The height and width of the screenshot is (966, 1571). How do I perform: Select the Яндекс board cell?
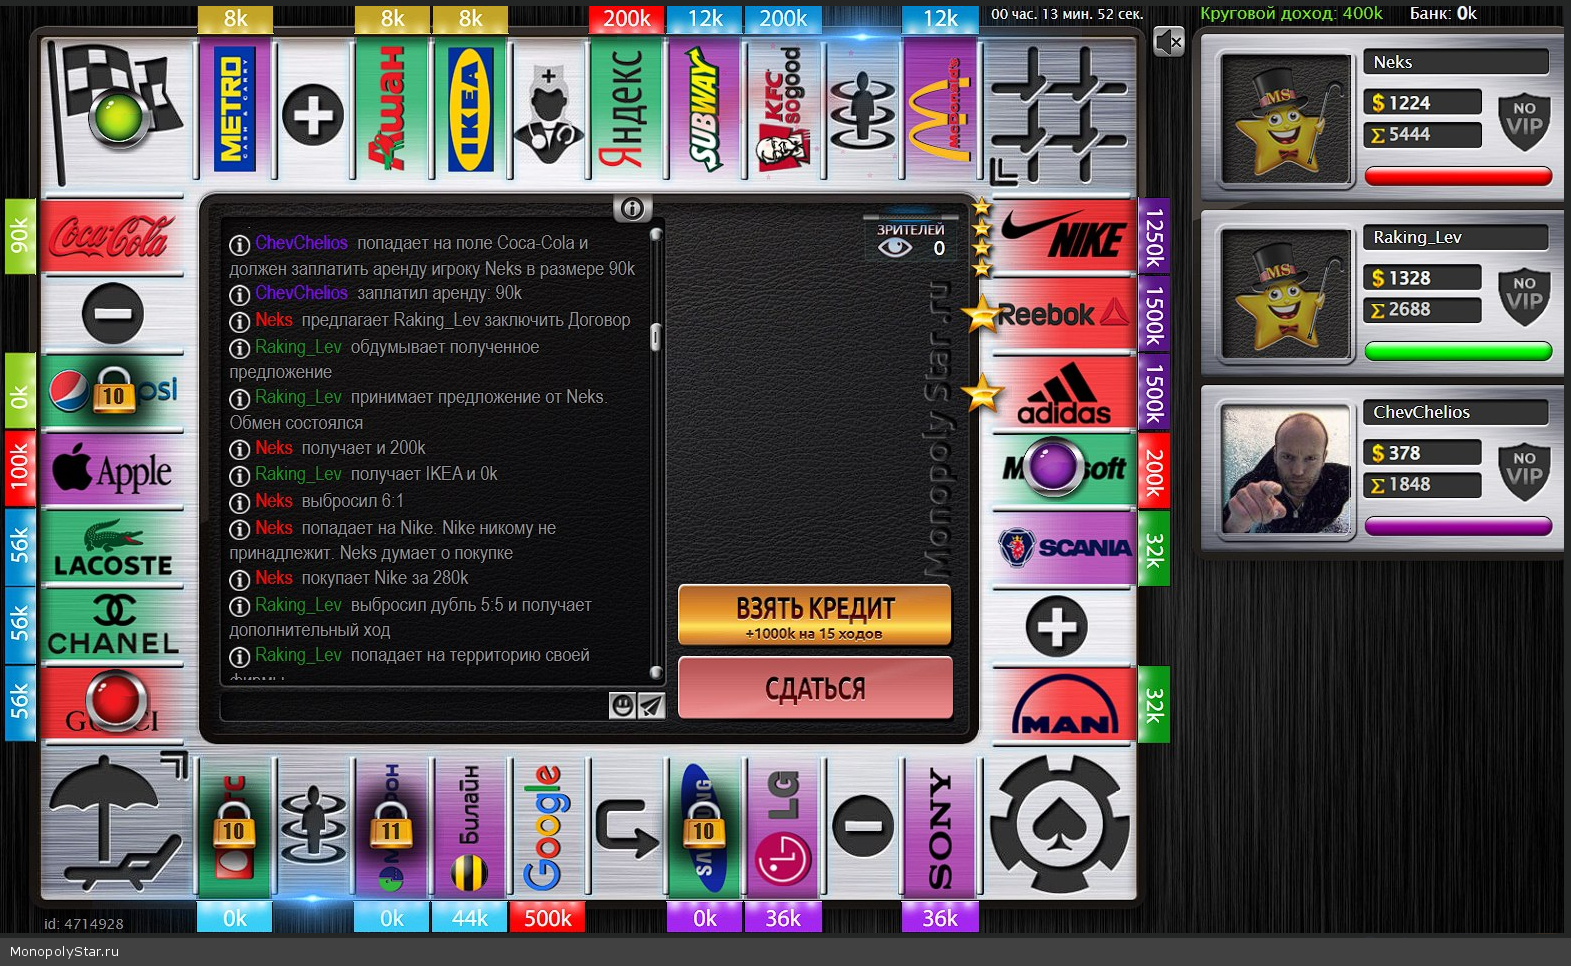626,110
